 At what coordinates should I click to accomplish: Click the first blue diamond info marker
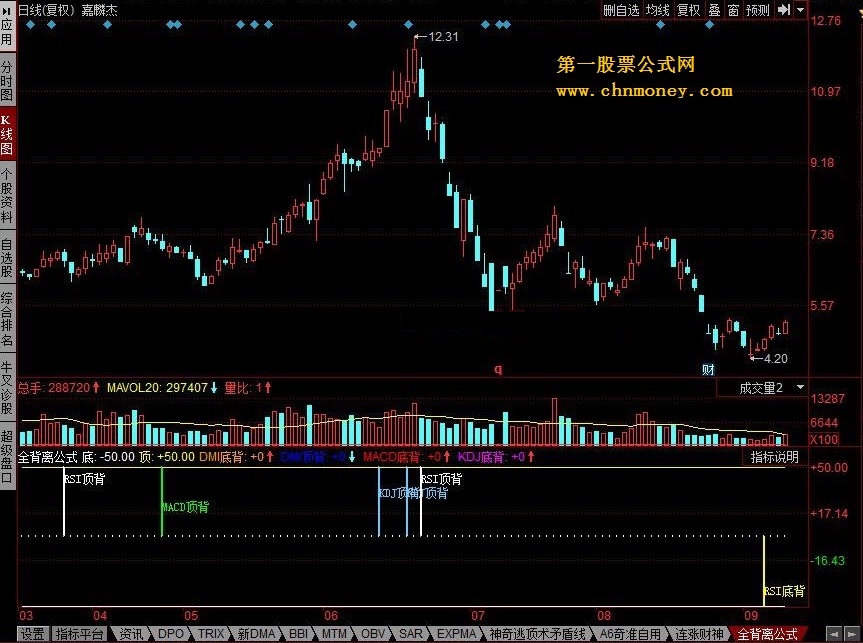point(30,24)
